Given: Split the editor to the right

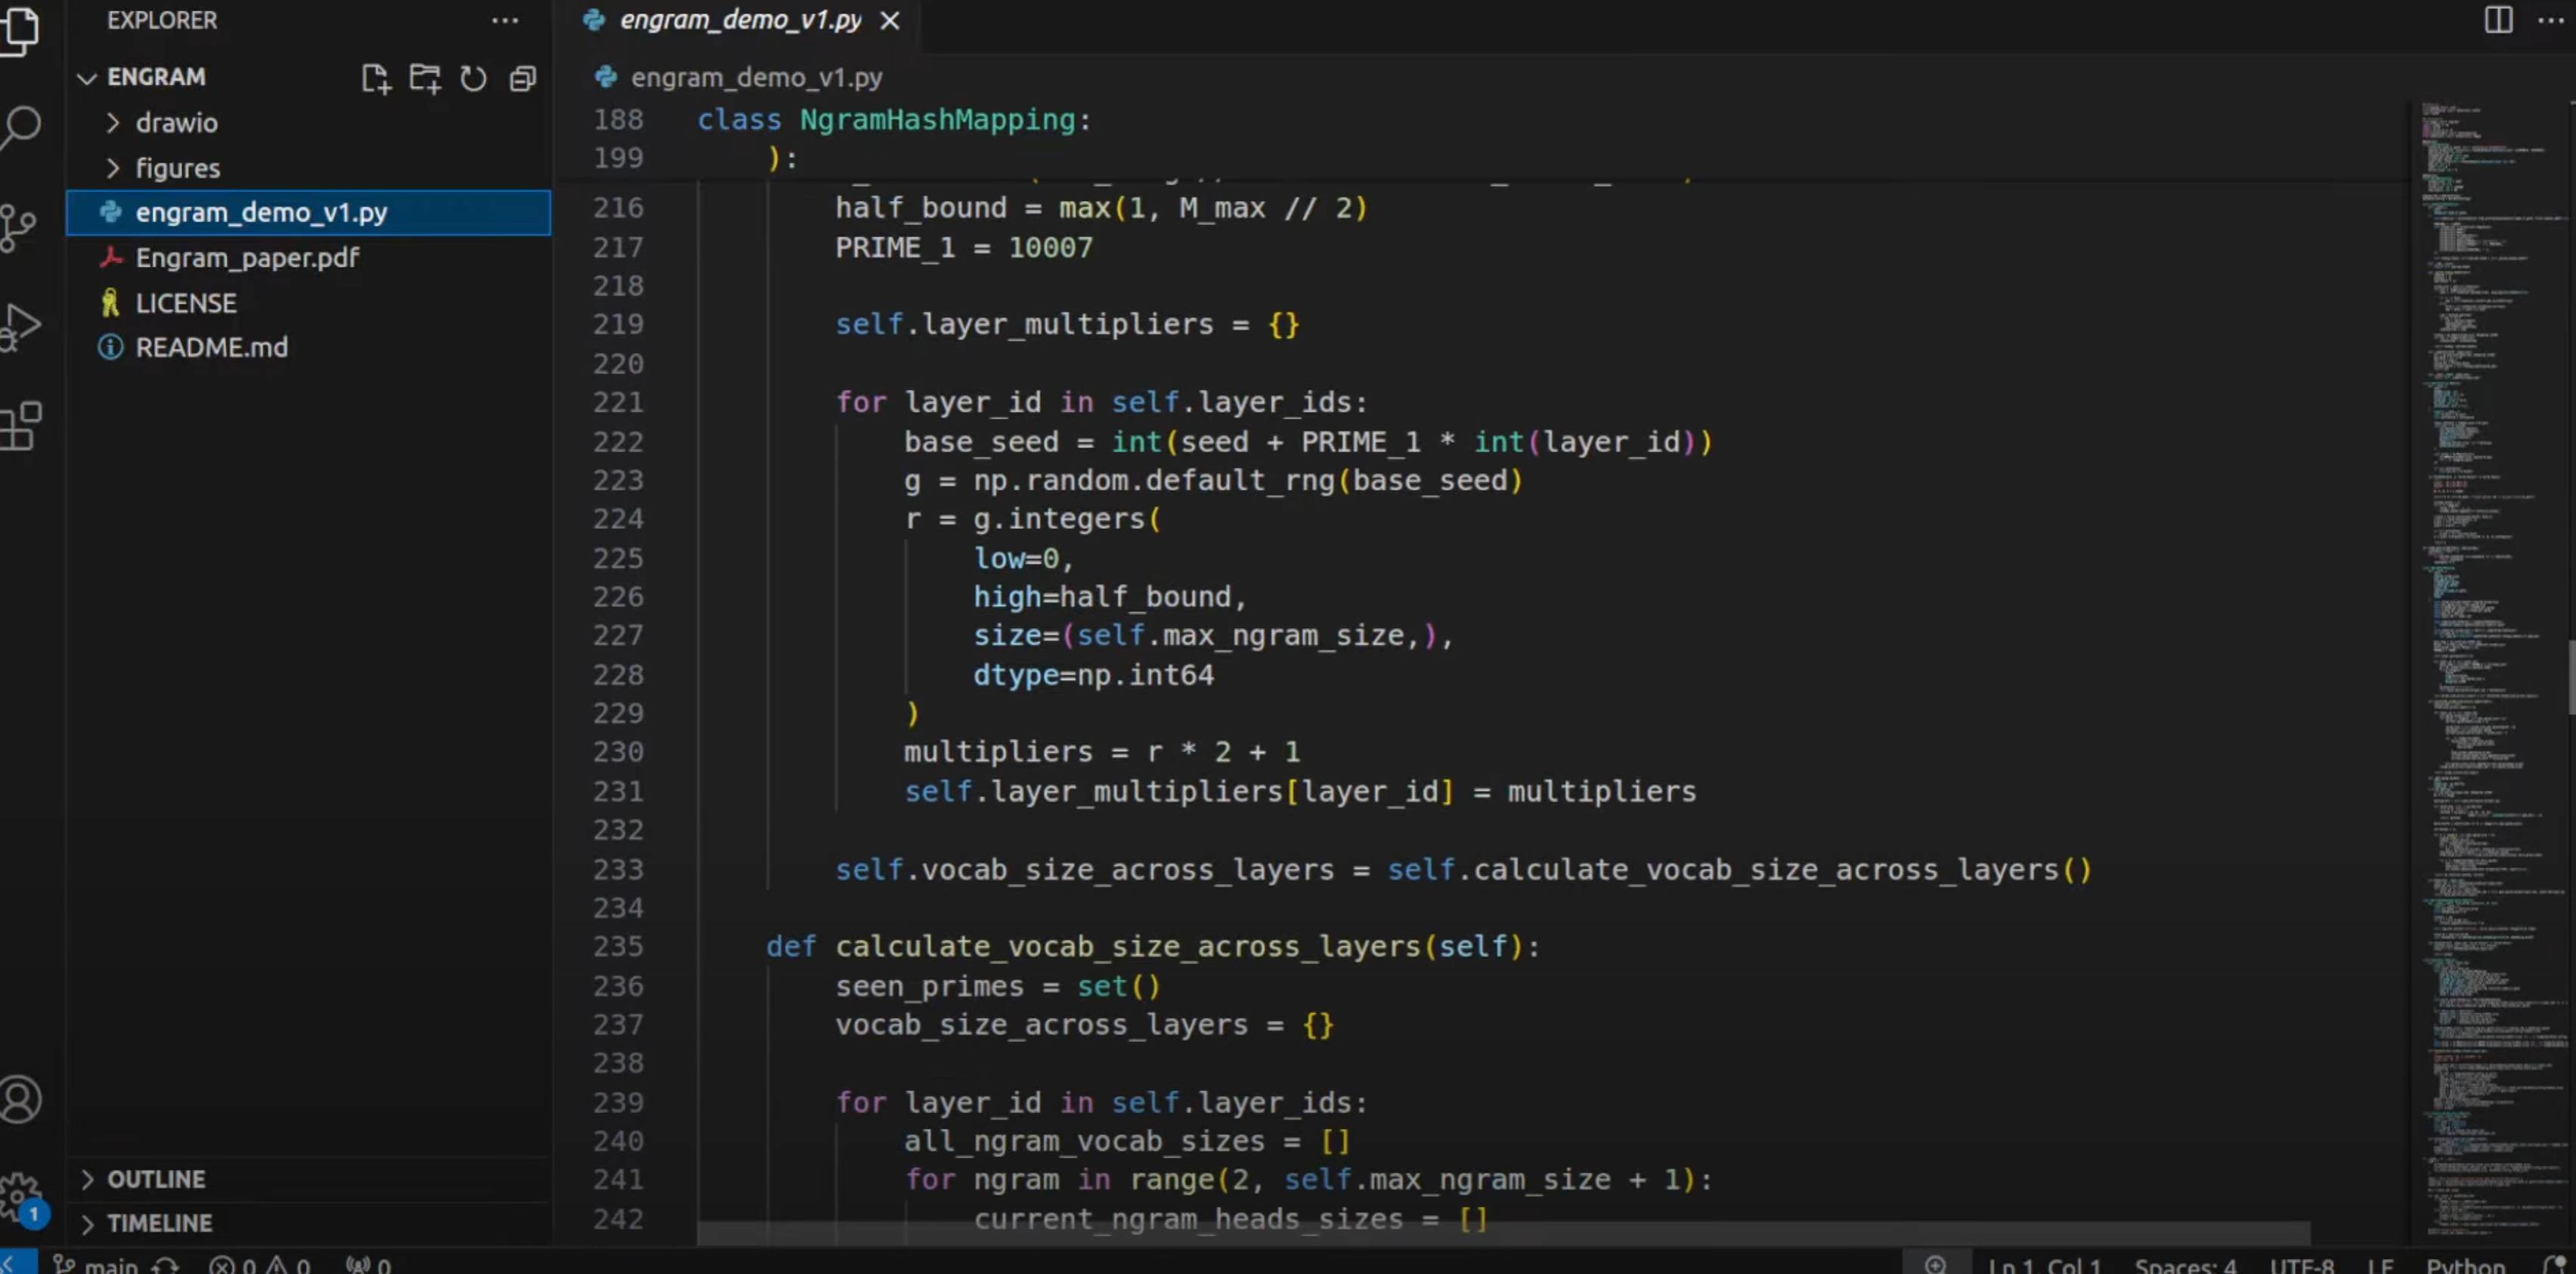Looking at the screenshot, I should [2498, 20].
